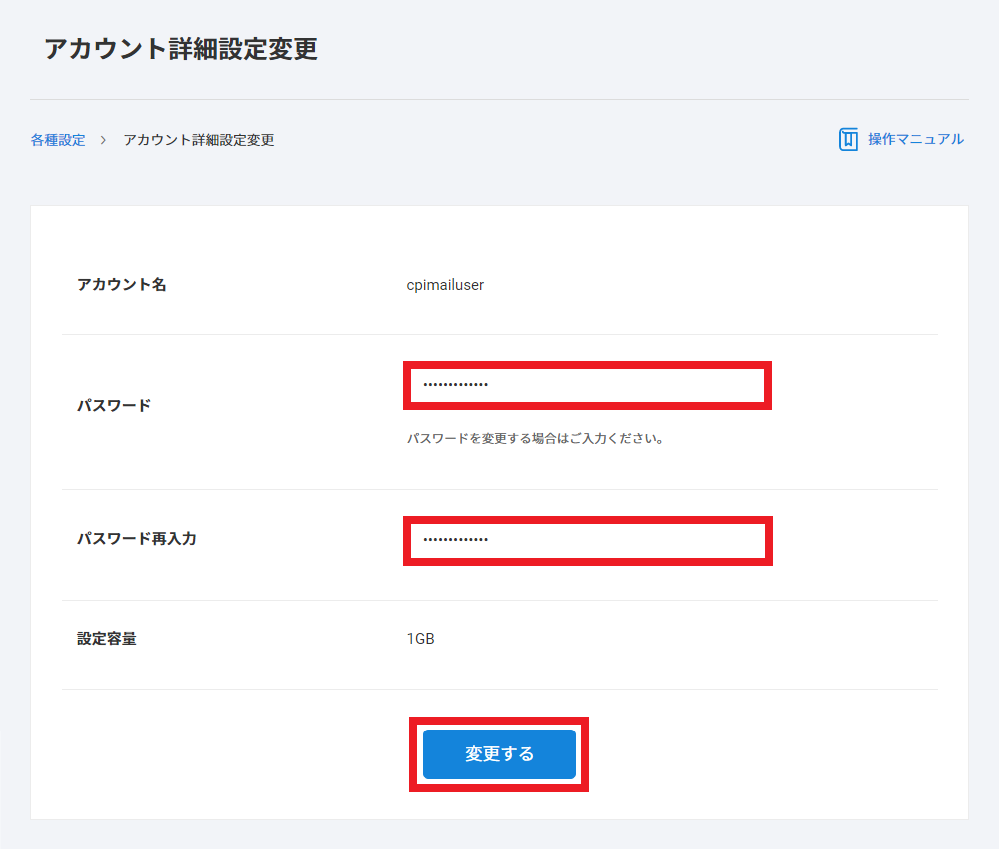The height and width of the screenshot is (849, 999).
Task: Click the パスワード row label
Action: tap(114, 406)
